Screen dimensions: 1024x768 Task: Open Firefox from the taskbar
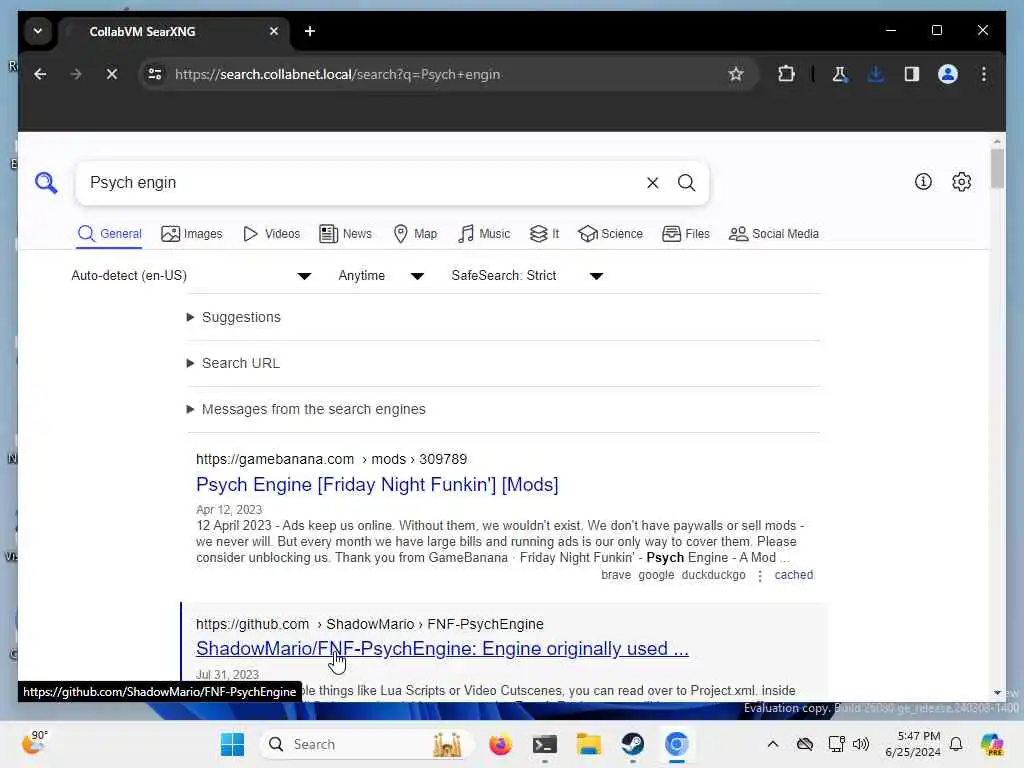[x=500, y=744]
